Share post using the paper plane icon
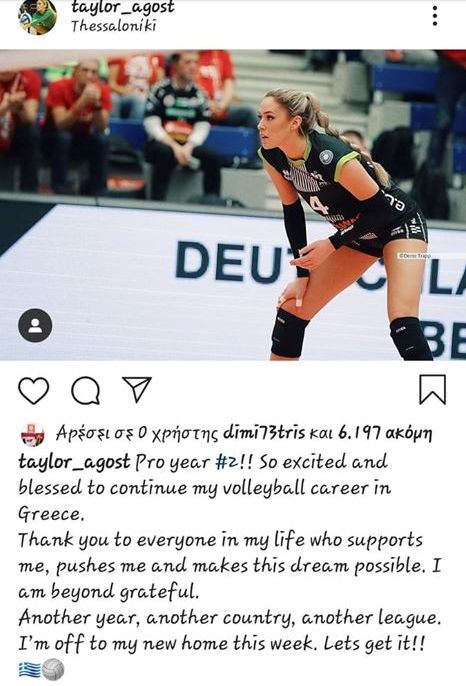 click(137, 389)
